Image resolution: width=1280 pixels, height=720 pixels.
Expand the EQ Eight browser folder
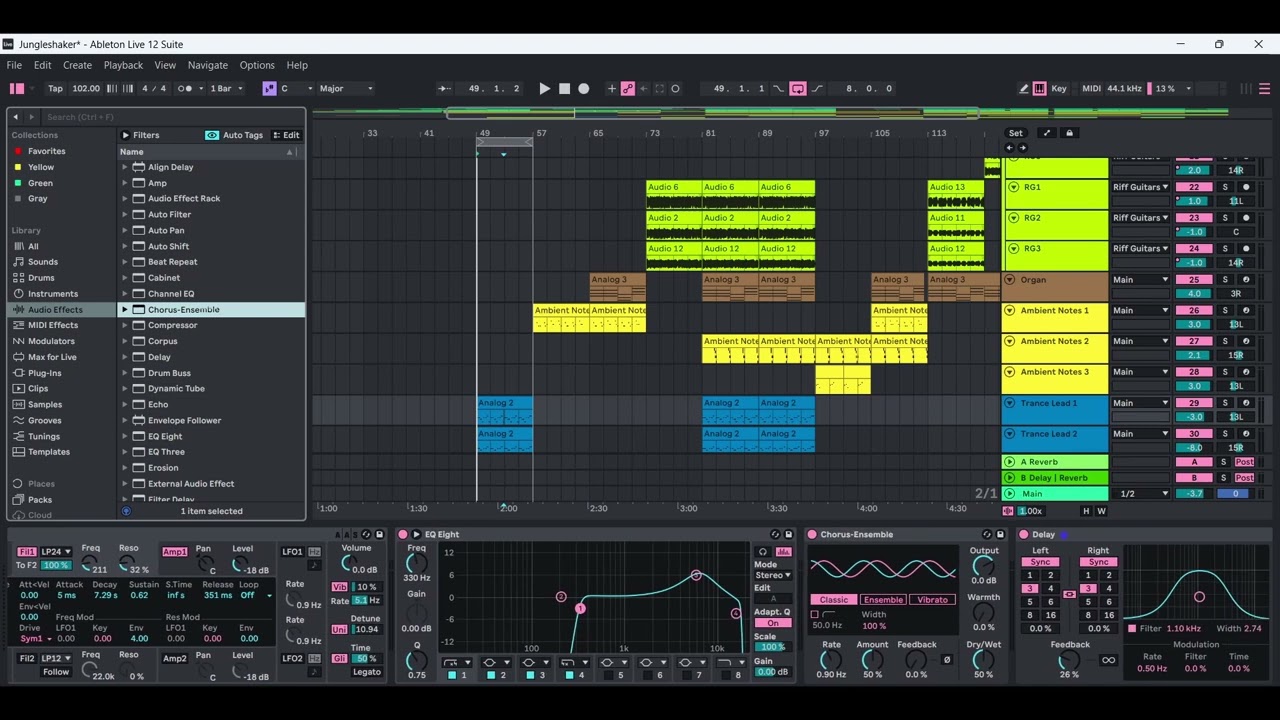coord(125,436)
